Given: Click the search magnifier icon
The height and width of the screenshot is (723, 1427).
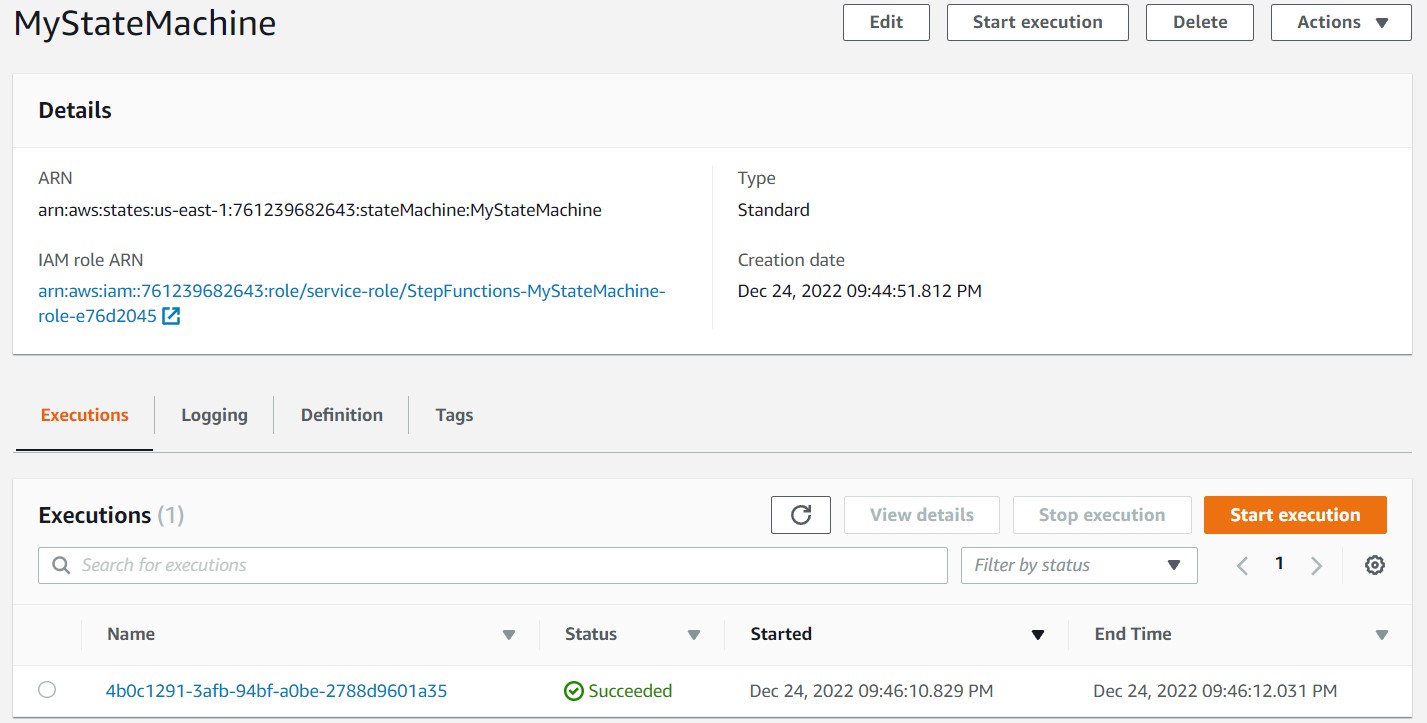Looking at the screenshot, I should click(x=61, y=565).
